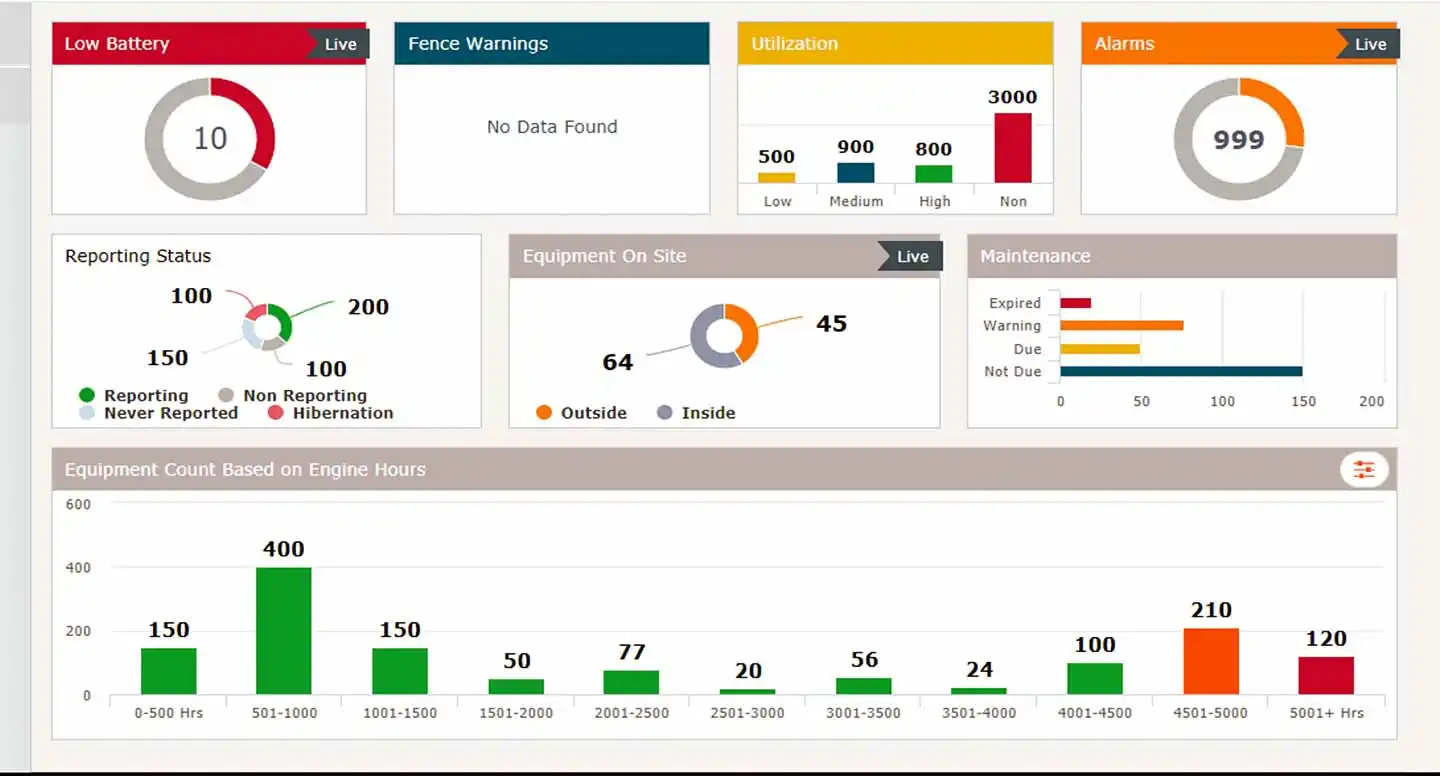This screenshot has height=776, width=1440.
Task: Toggle the Inside legend item
Action: (696, 413)
